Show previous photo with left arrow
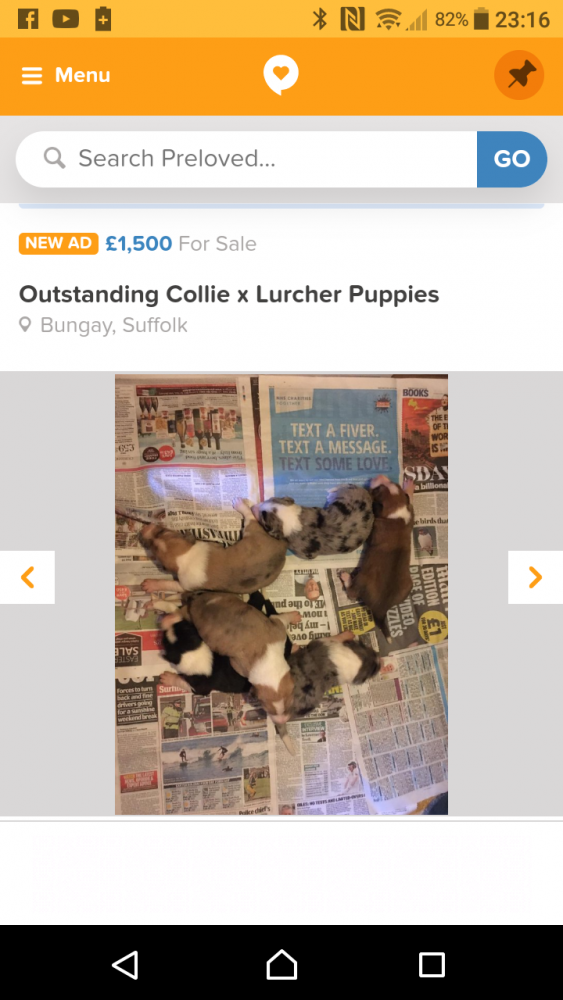This screenshot has width=563, height=1000. click(x=27, y=577)
